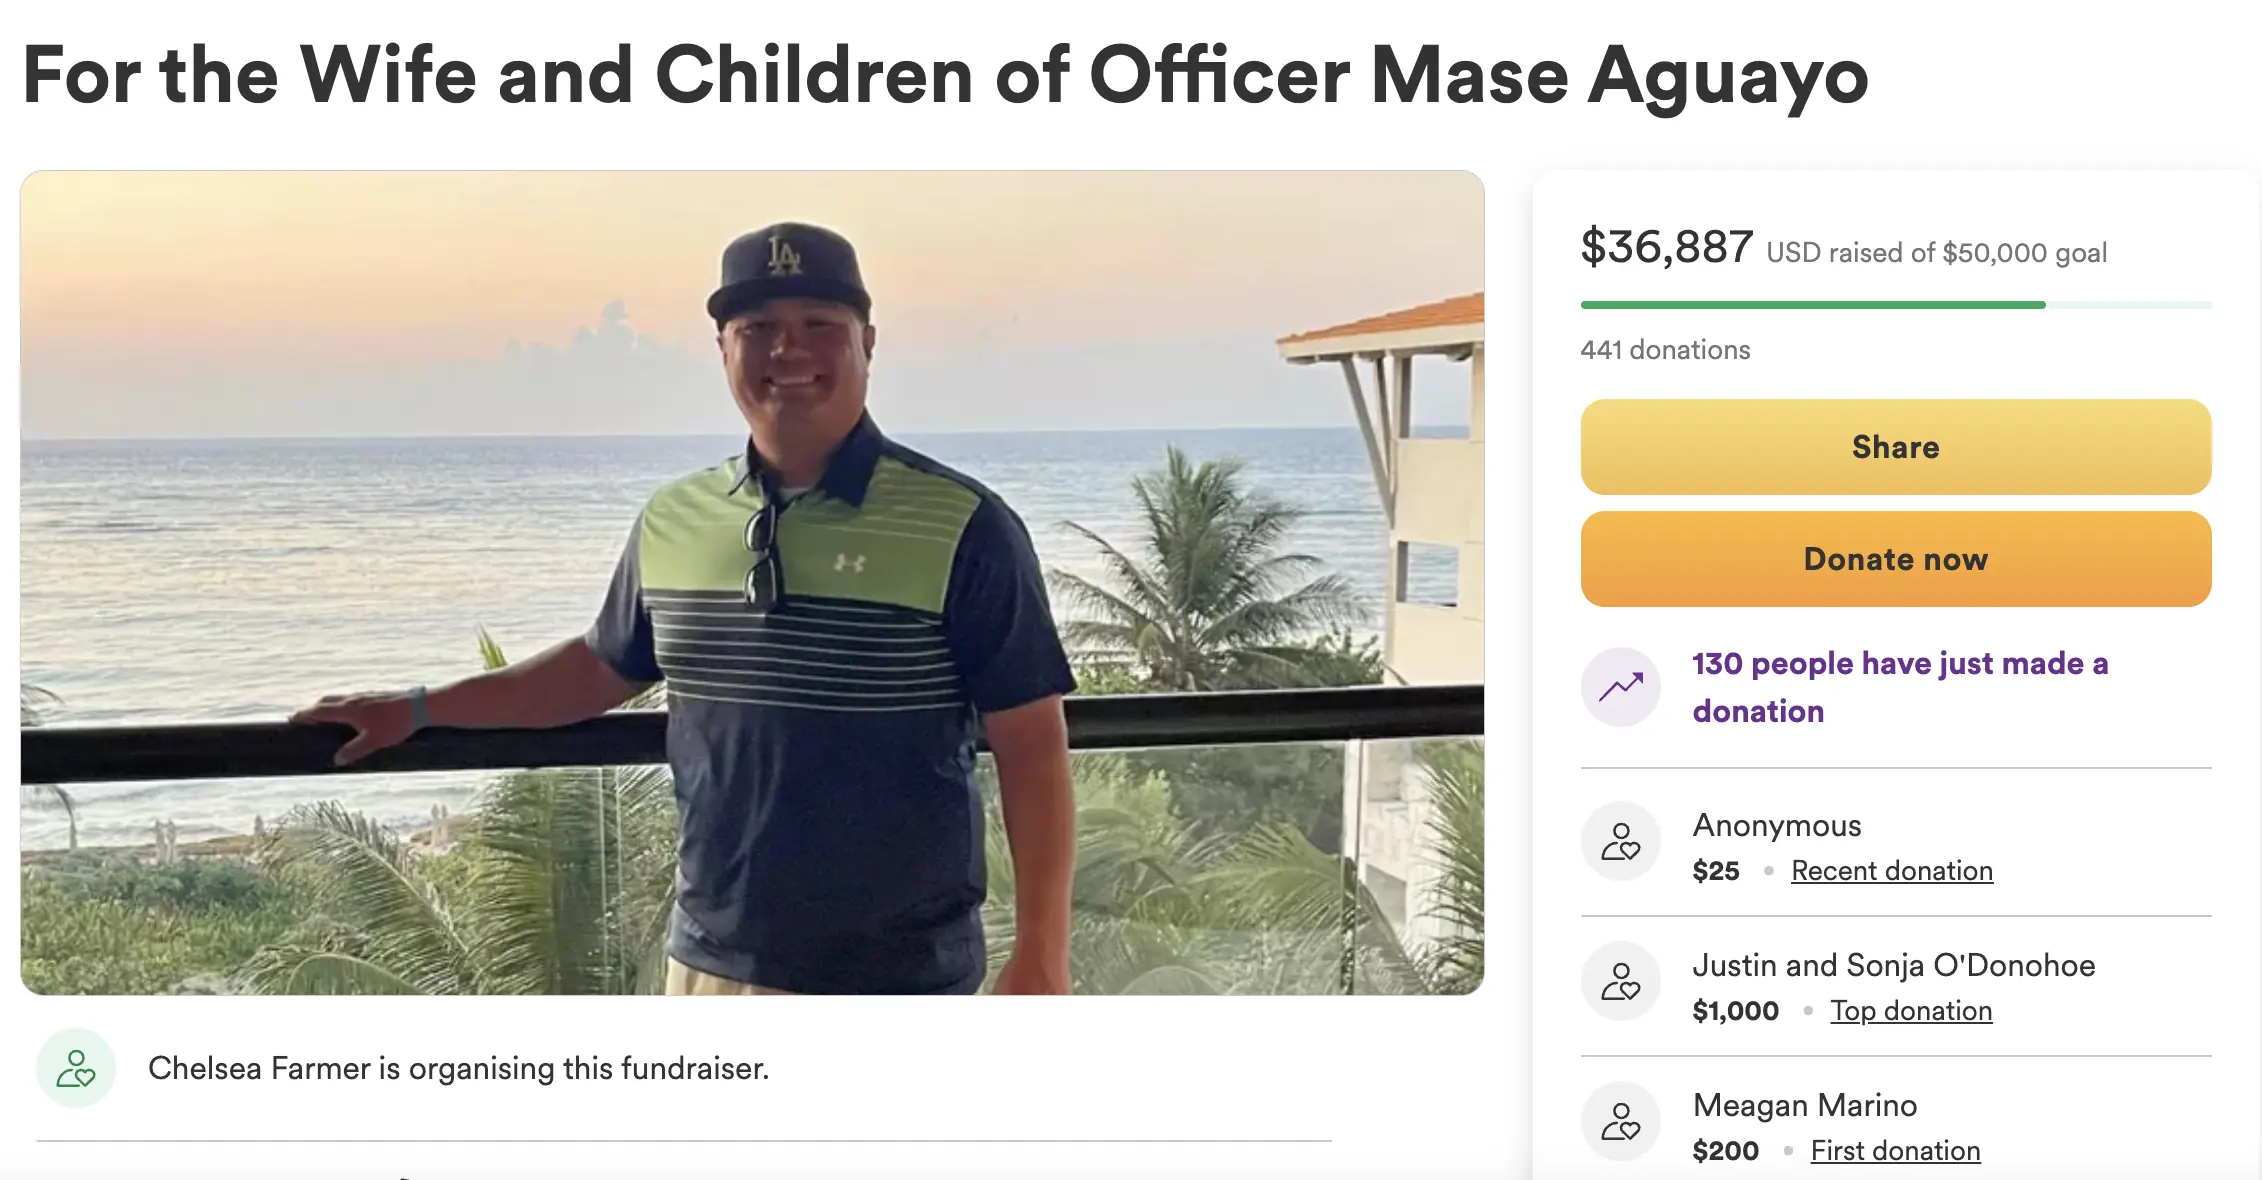Click the Justin and Sonja O'Donohoe donor name
The image size is (2262, 1180).
[x=1893, y=965]
